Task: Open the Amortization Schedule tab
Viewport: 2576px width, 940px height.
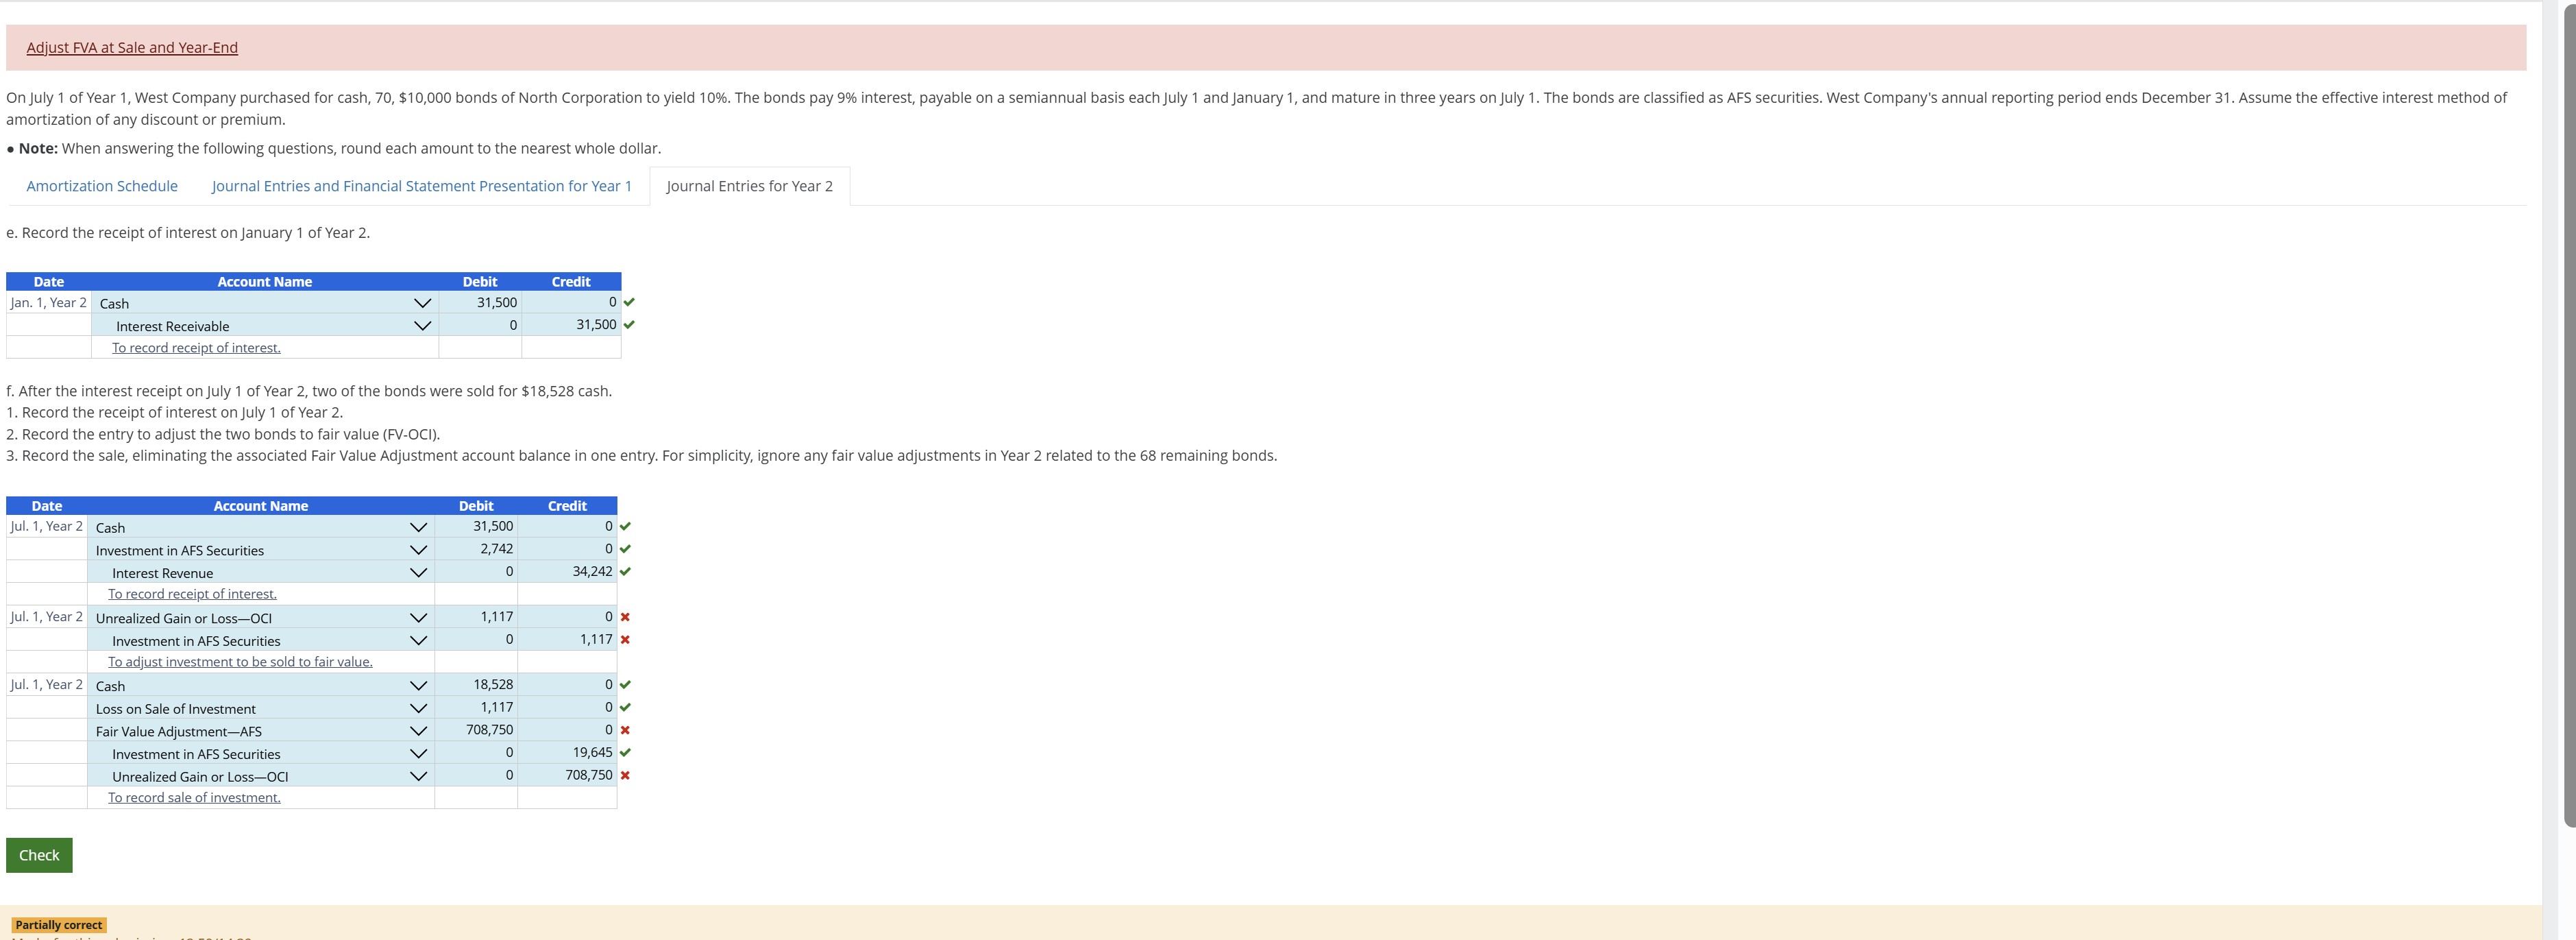Action: tap(102, 186)
